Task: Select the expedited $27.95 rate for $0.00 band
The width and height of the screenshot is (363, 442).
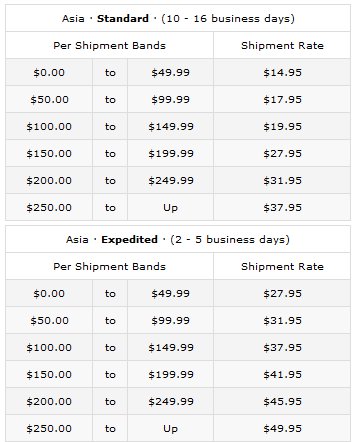Action: coord(282,293)
